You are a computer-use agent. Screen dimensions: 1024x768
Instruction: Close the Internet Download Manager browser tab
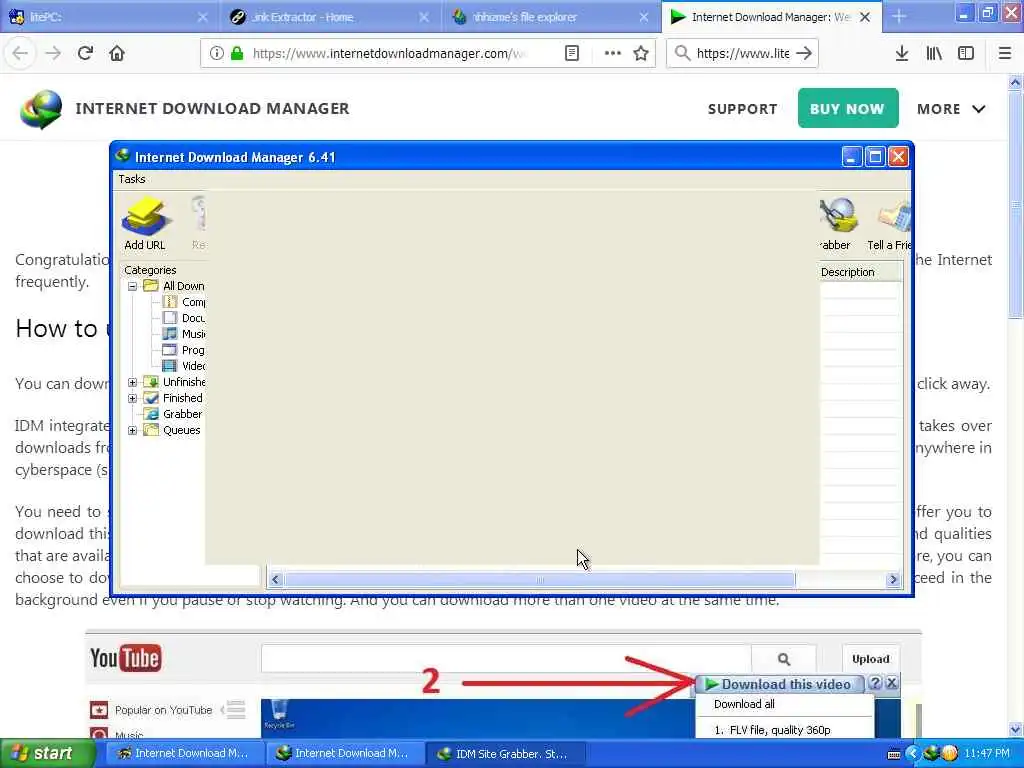(865, 17)
